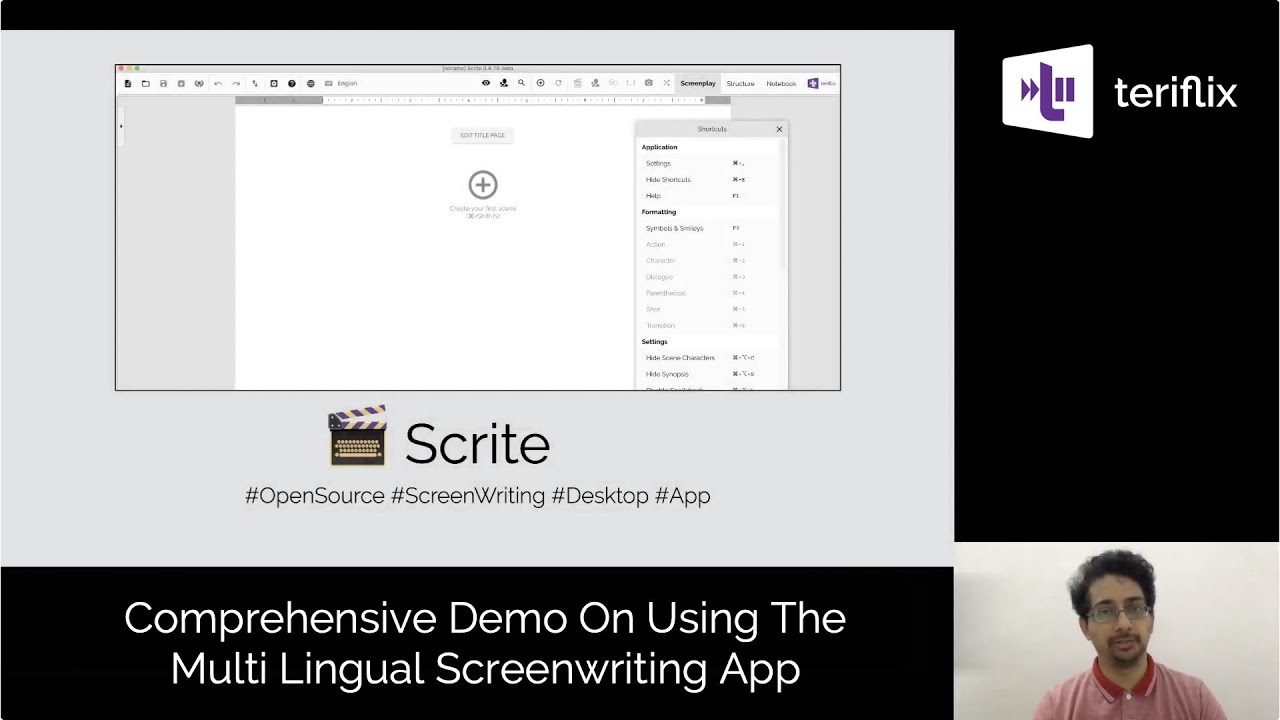Image resolution: width=1280 pixels, height=720 pixels.
Task: Click the brackets icon in toolbar
Action: (x=631, y=83)
